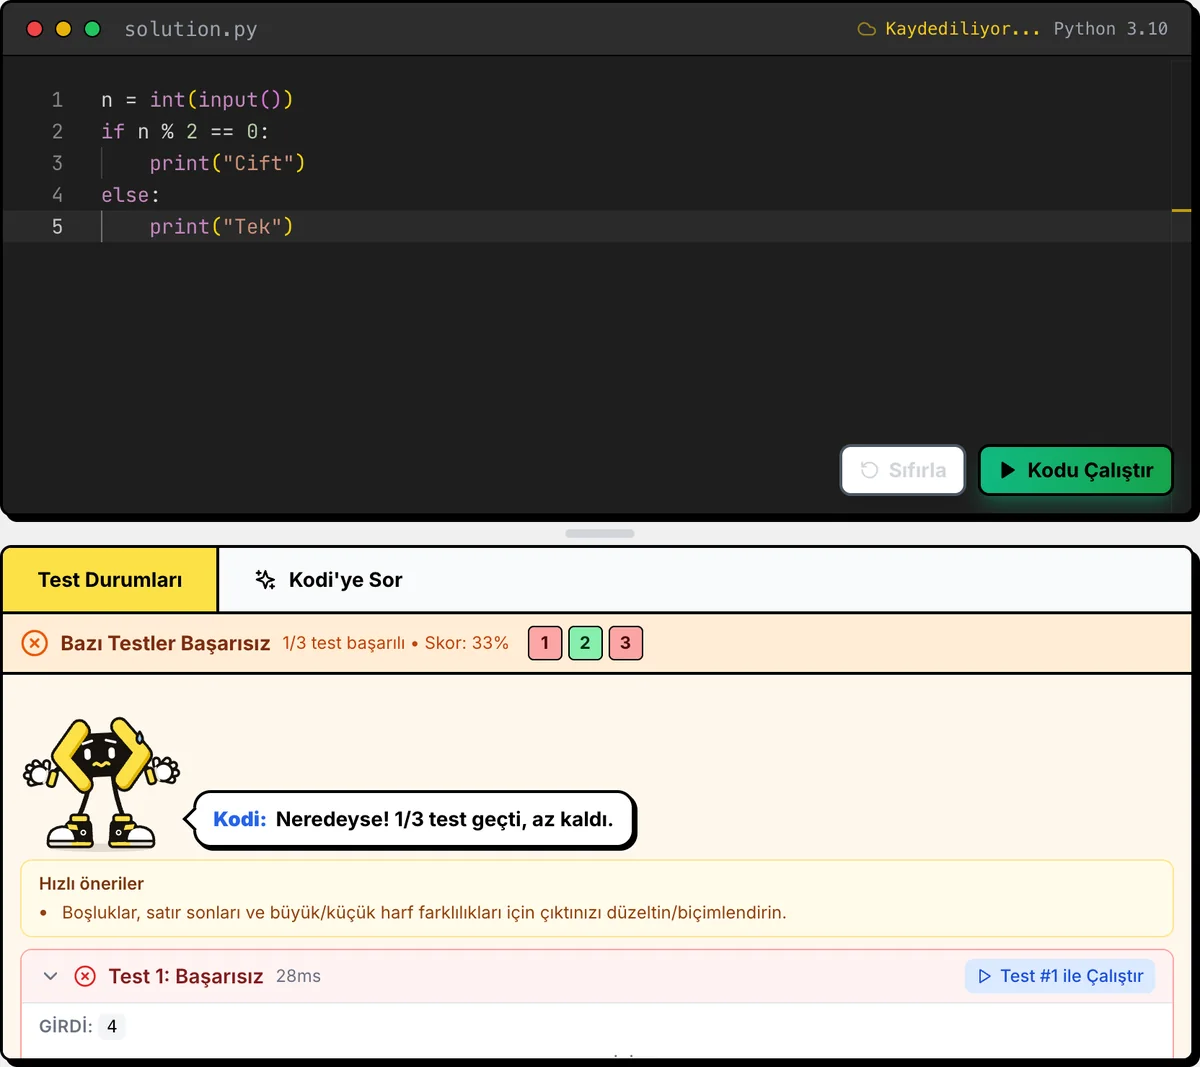Viewport: 1200px width, 1067px height.
Task: Click the yellow marker in the editor scrollbar
Action: [1181, 210]
